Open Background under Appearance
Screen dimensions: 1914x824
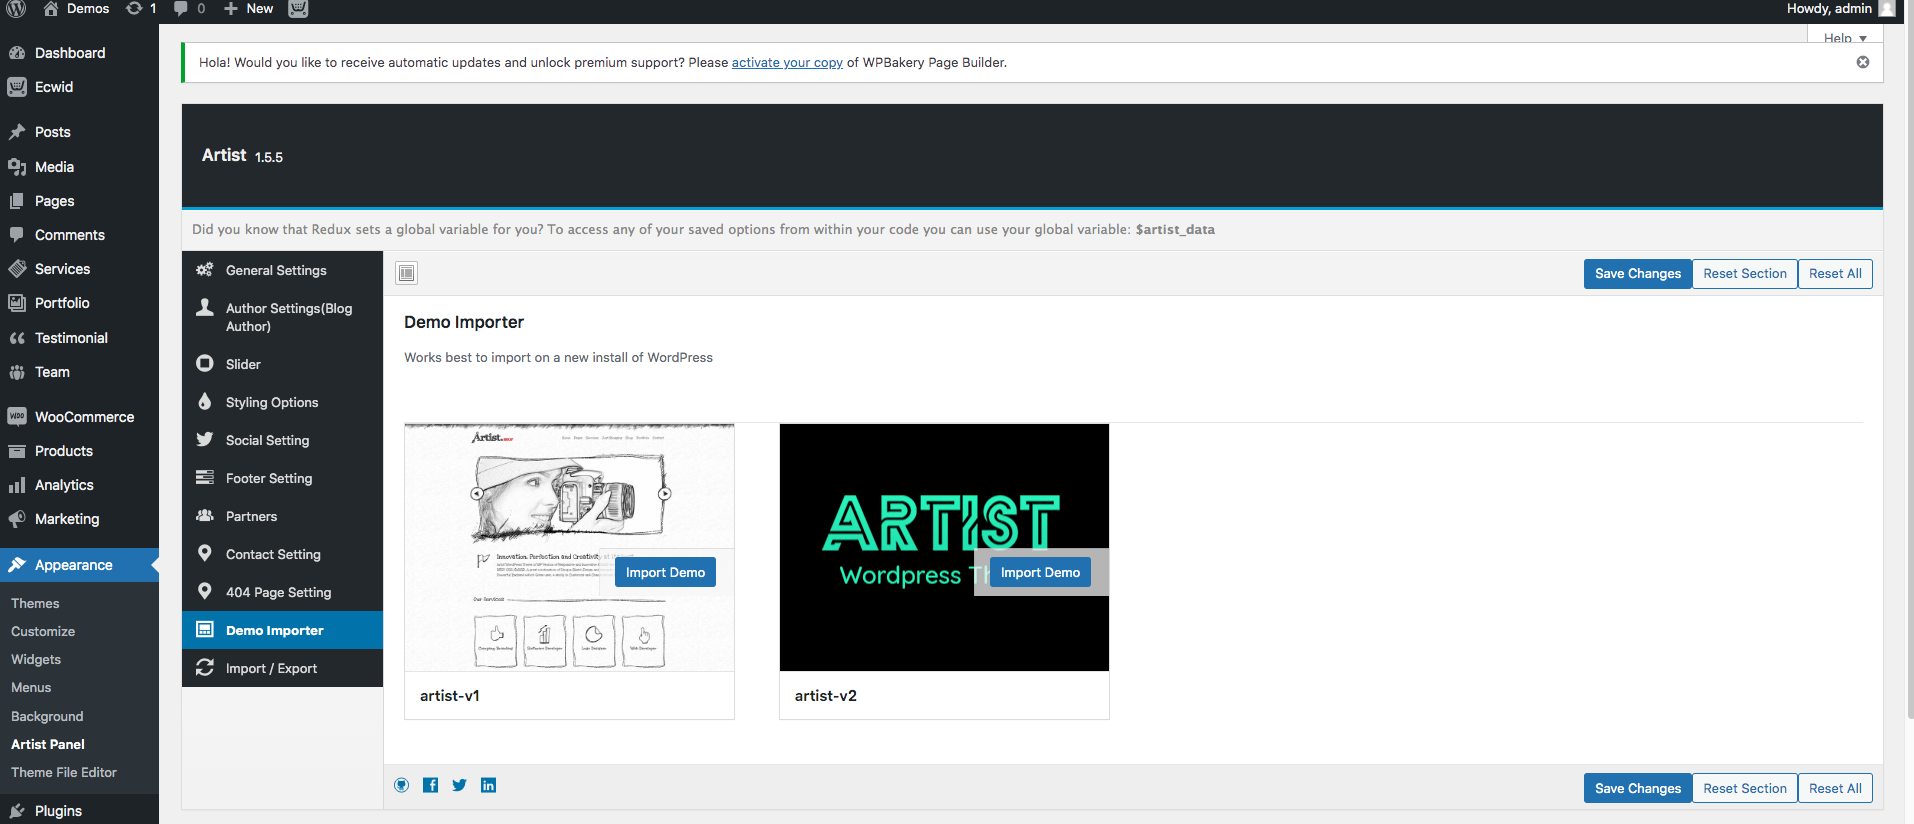[x=47, y=716]
